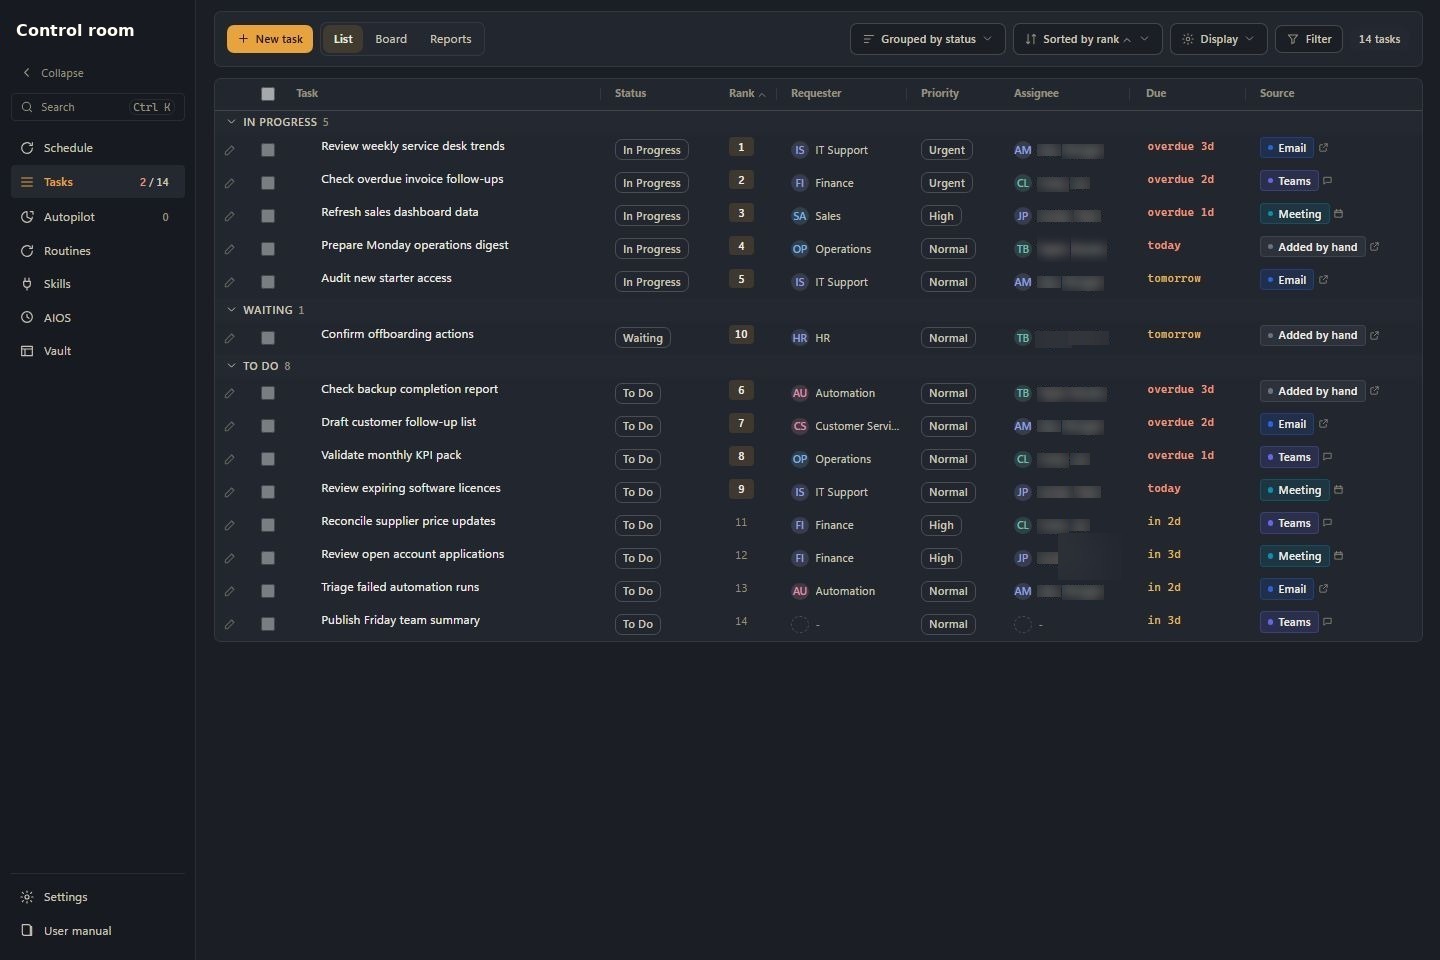Select checkbox for Check overdue invoice follow-ups
Screen dimensions: 1440x960
point(268,183)
